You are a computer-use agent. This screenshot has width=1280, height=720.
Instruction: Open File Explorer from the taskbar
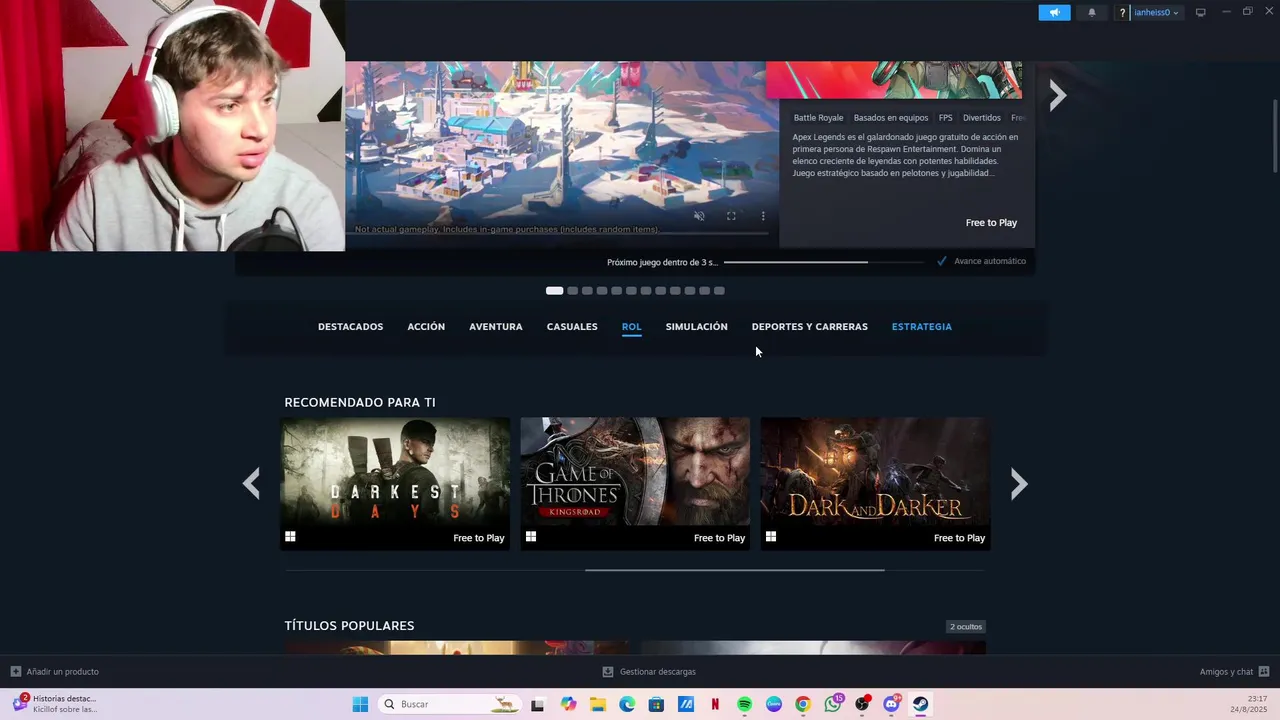pyautogui.click(x=598, y=704)
